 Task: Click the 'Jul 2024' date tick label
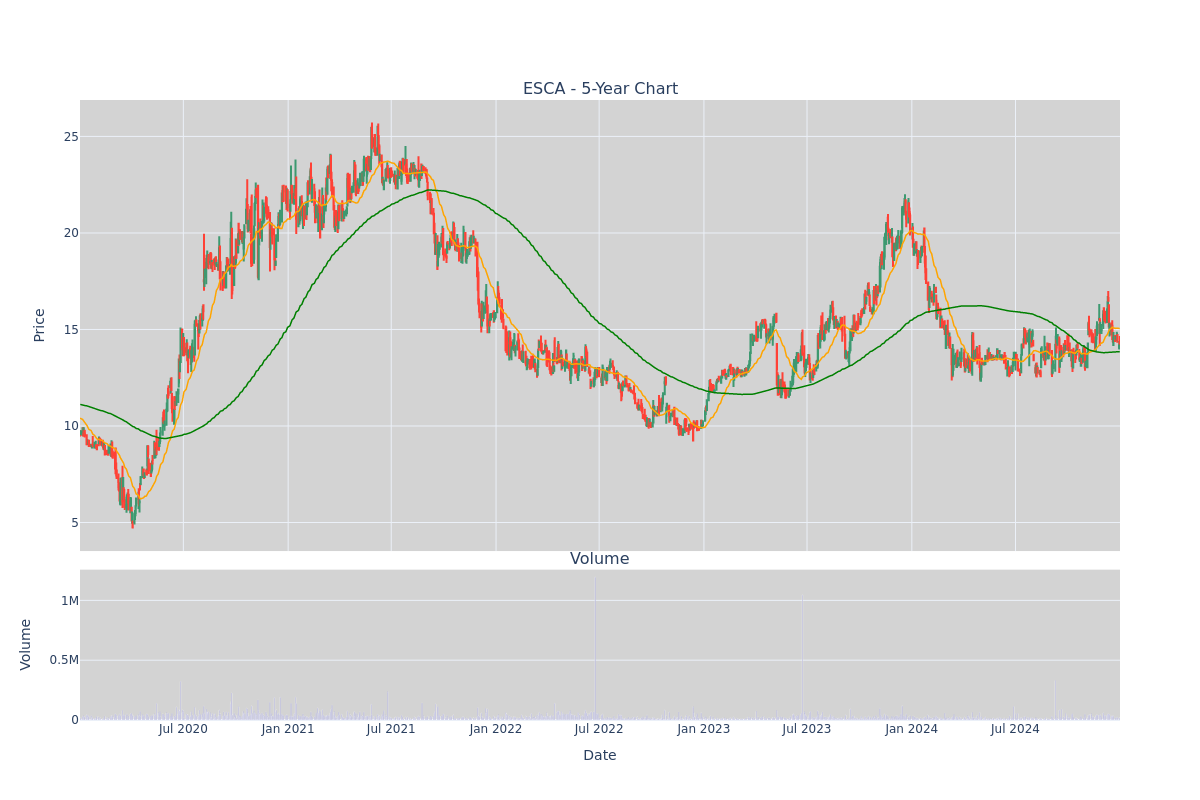[1015, 729]
